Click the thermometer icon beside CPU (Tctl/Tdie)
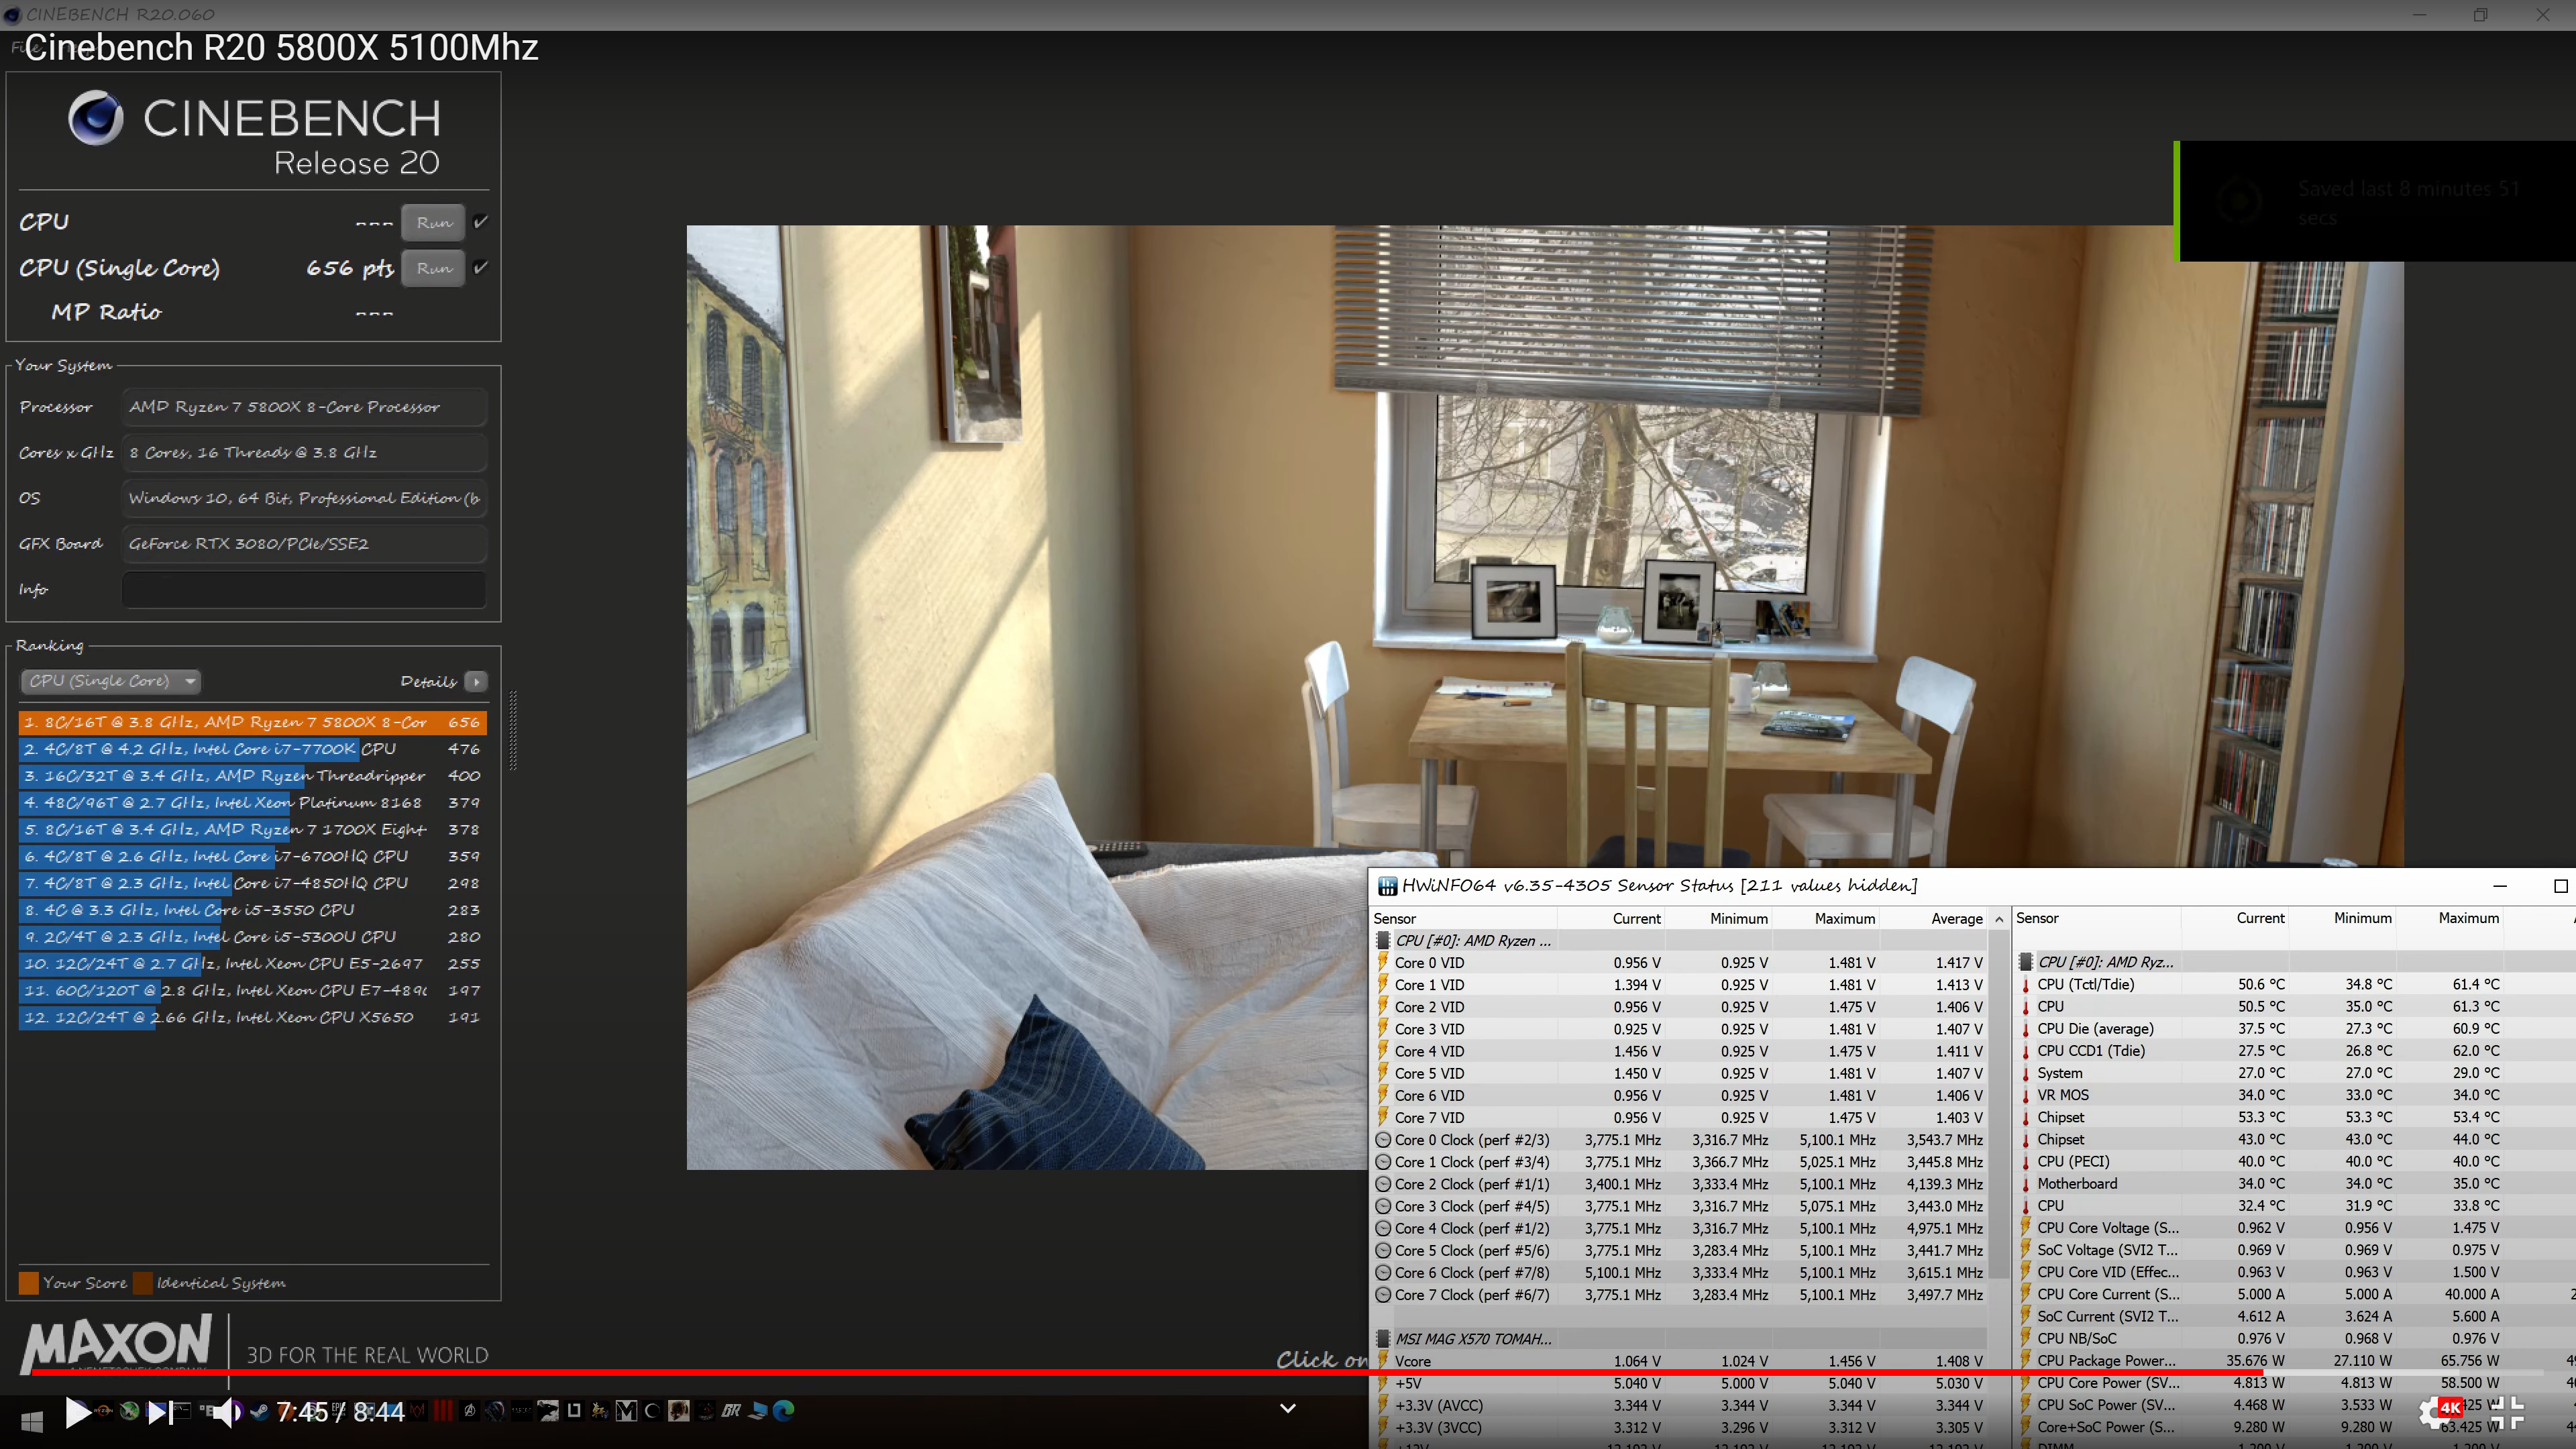 (x=2026, y=985)
